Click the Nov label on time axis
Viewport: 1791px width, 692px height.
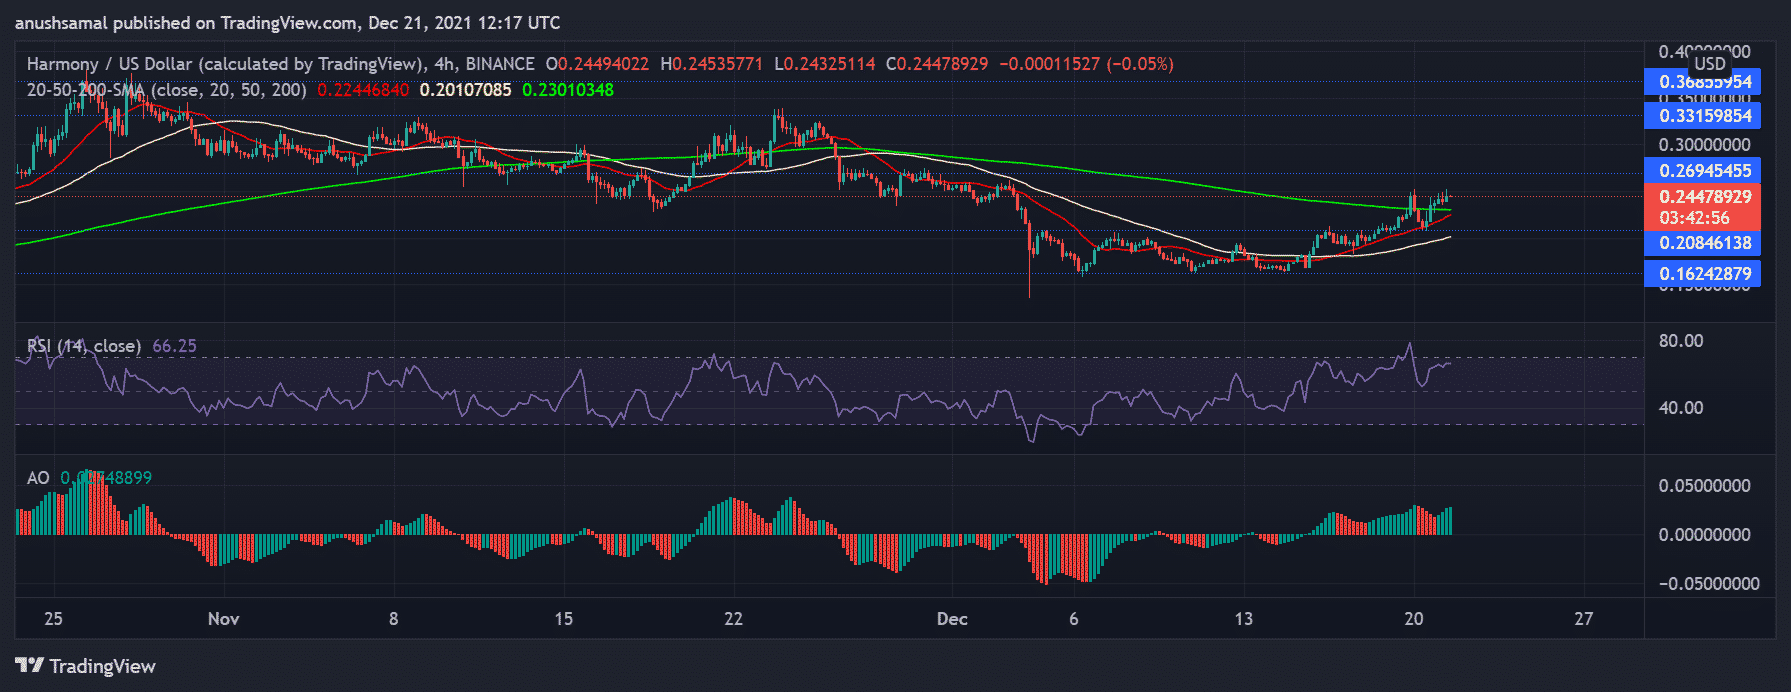223,619
